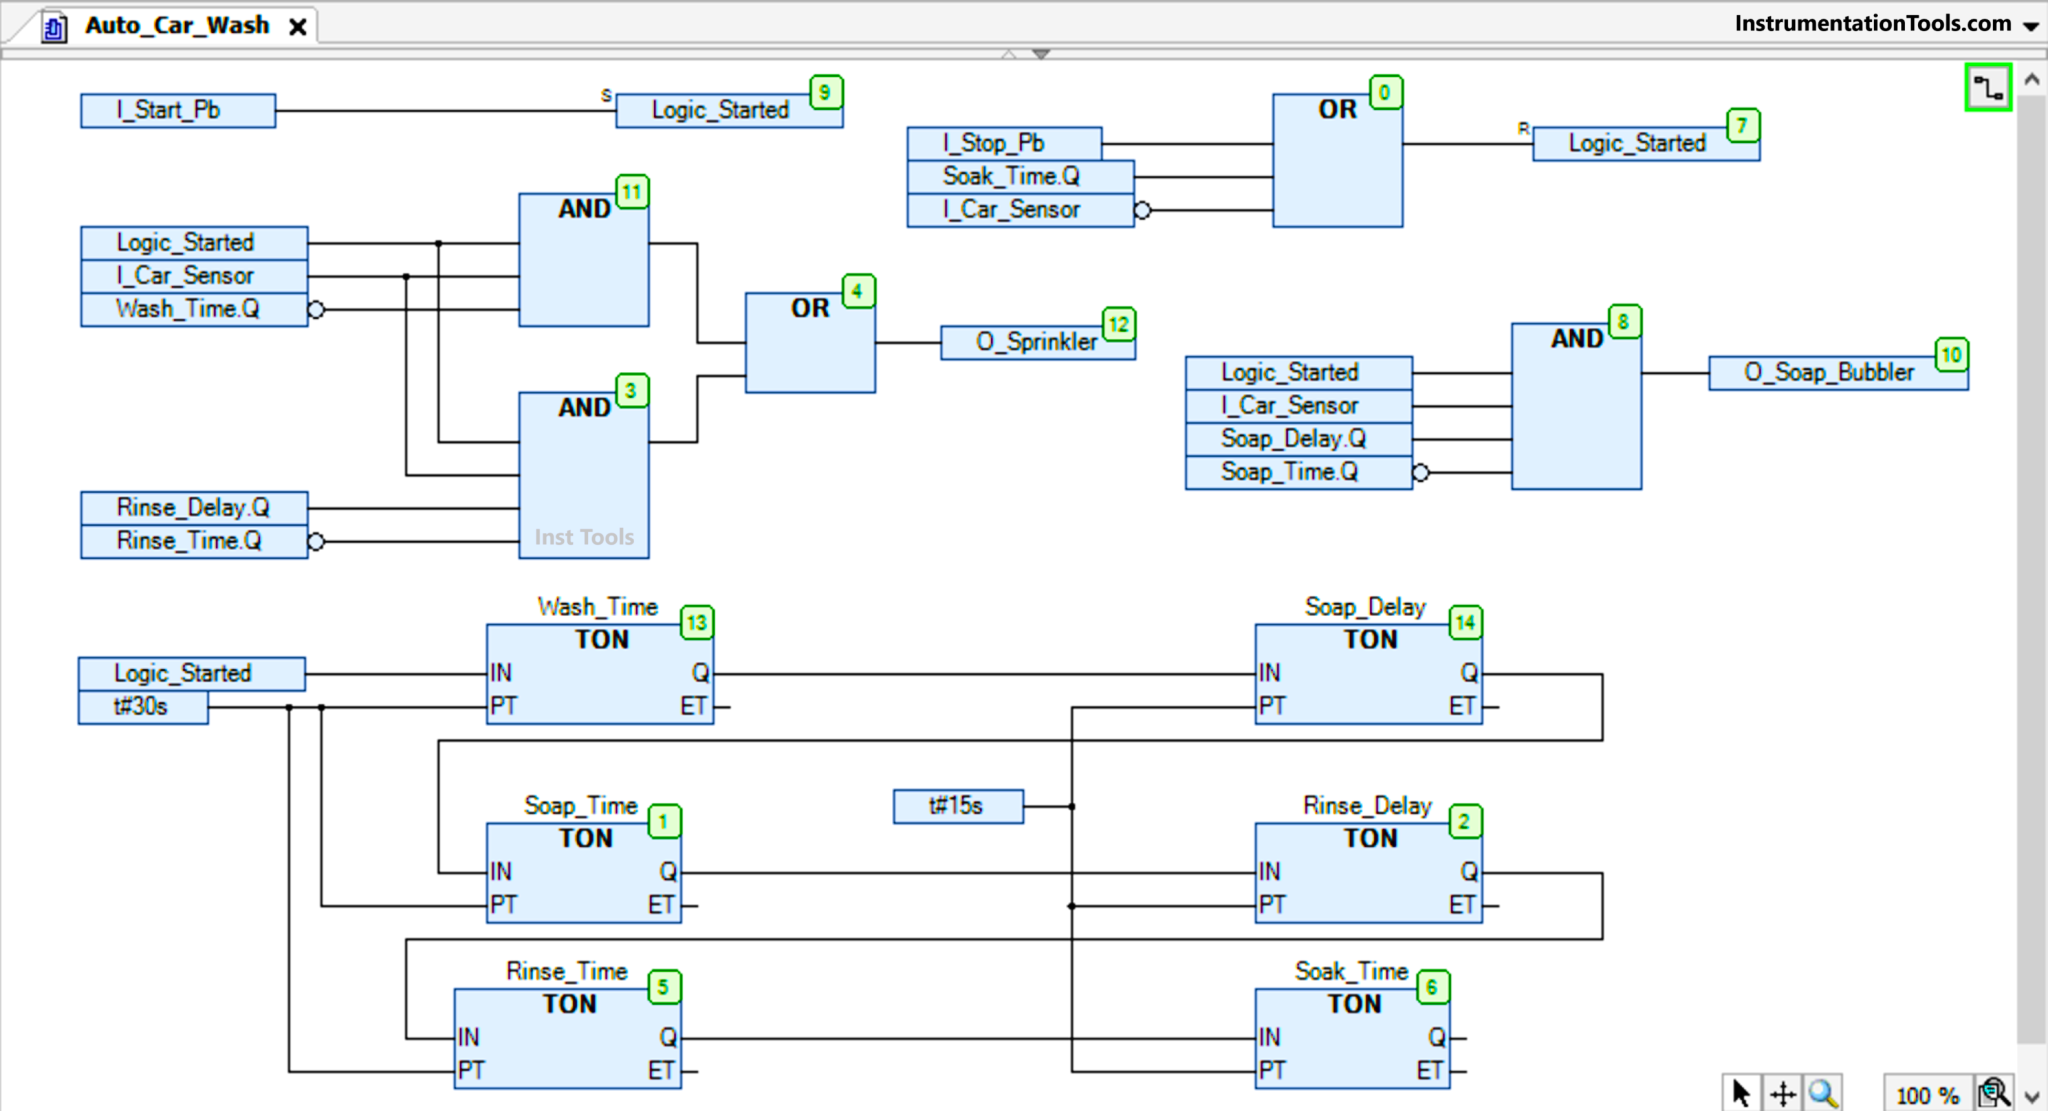Image resolution: width=2048 pixels, height=1111 pixels.
Task: Select the Soap_Delay TON block
Action: 1369,674
